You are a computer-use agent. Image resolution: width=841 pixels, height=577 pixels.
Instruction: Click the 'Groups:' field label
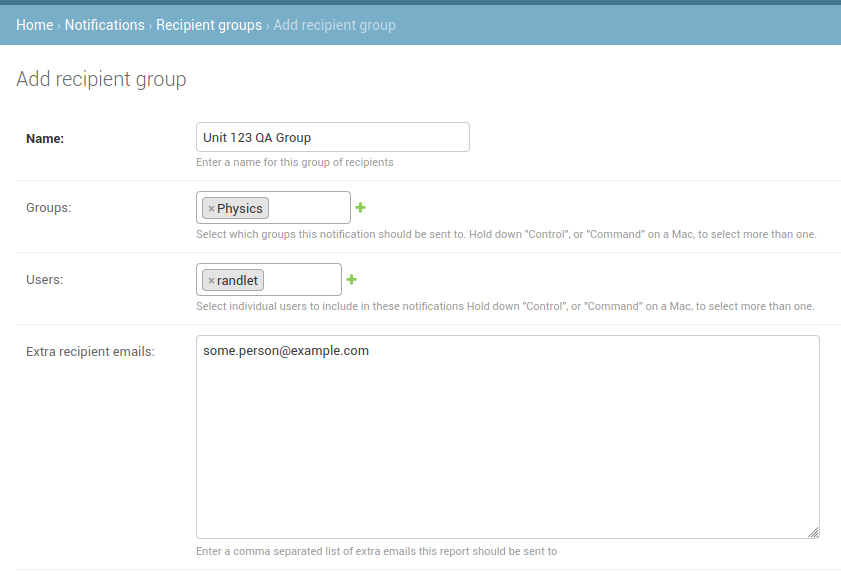[x=49, y=208]
